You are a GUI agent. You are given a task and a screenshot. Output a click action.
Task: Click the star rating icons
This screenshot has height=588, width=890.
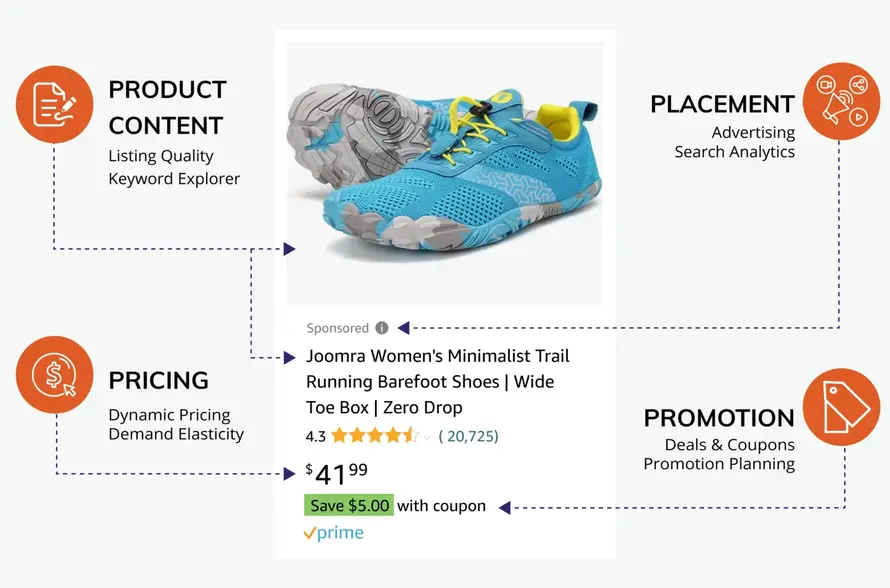point(374,436)
